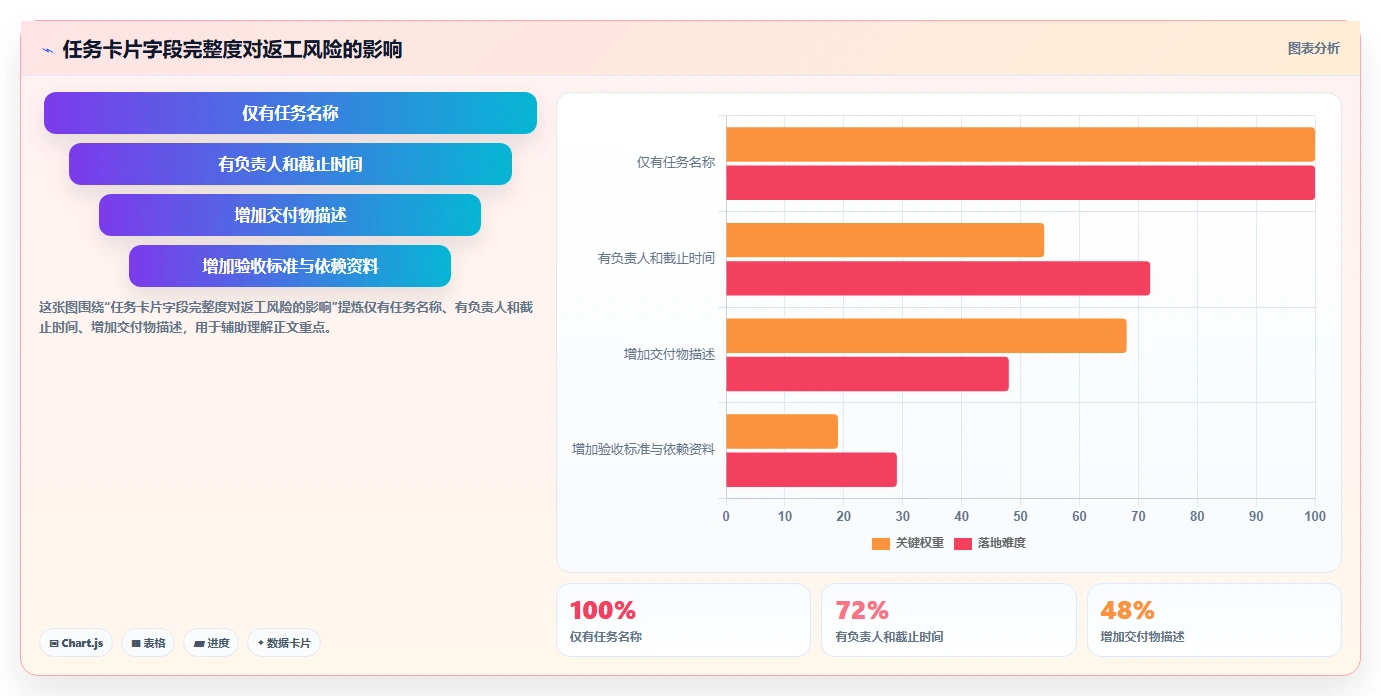Click the orange bar for 增加验收标准与依赖资料
The width and height of the screenshot is (1381, 696).
pos(782,431)
